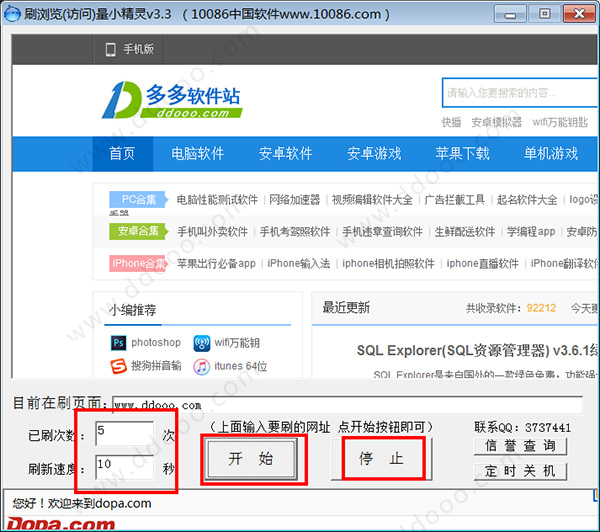Click the 安卓合集 category tag
This screenshot has width=600, height=532.
click(x=139, y=231)
